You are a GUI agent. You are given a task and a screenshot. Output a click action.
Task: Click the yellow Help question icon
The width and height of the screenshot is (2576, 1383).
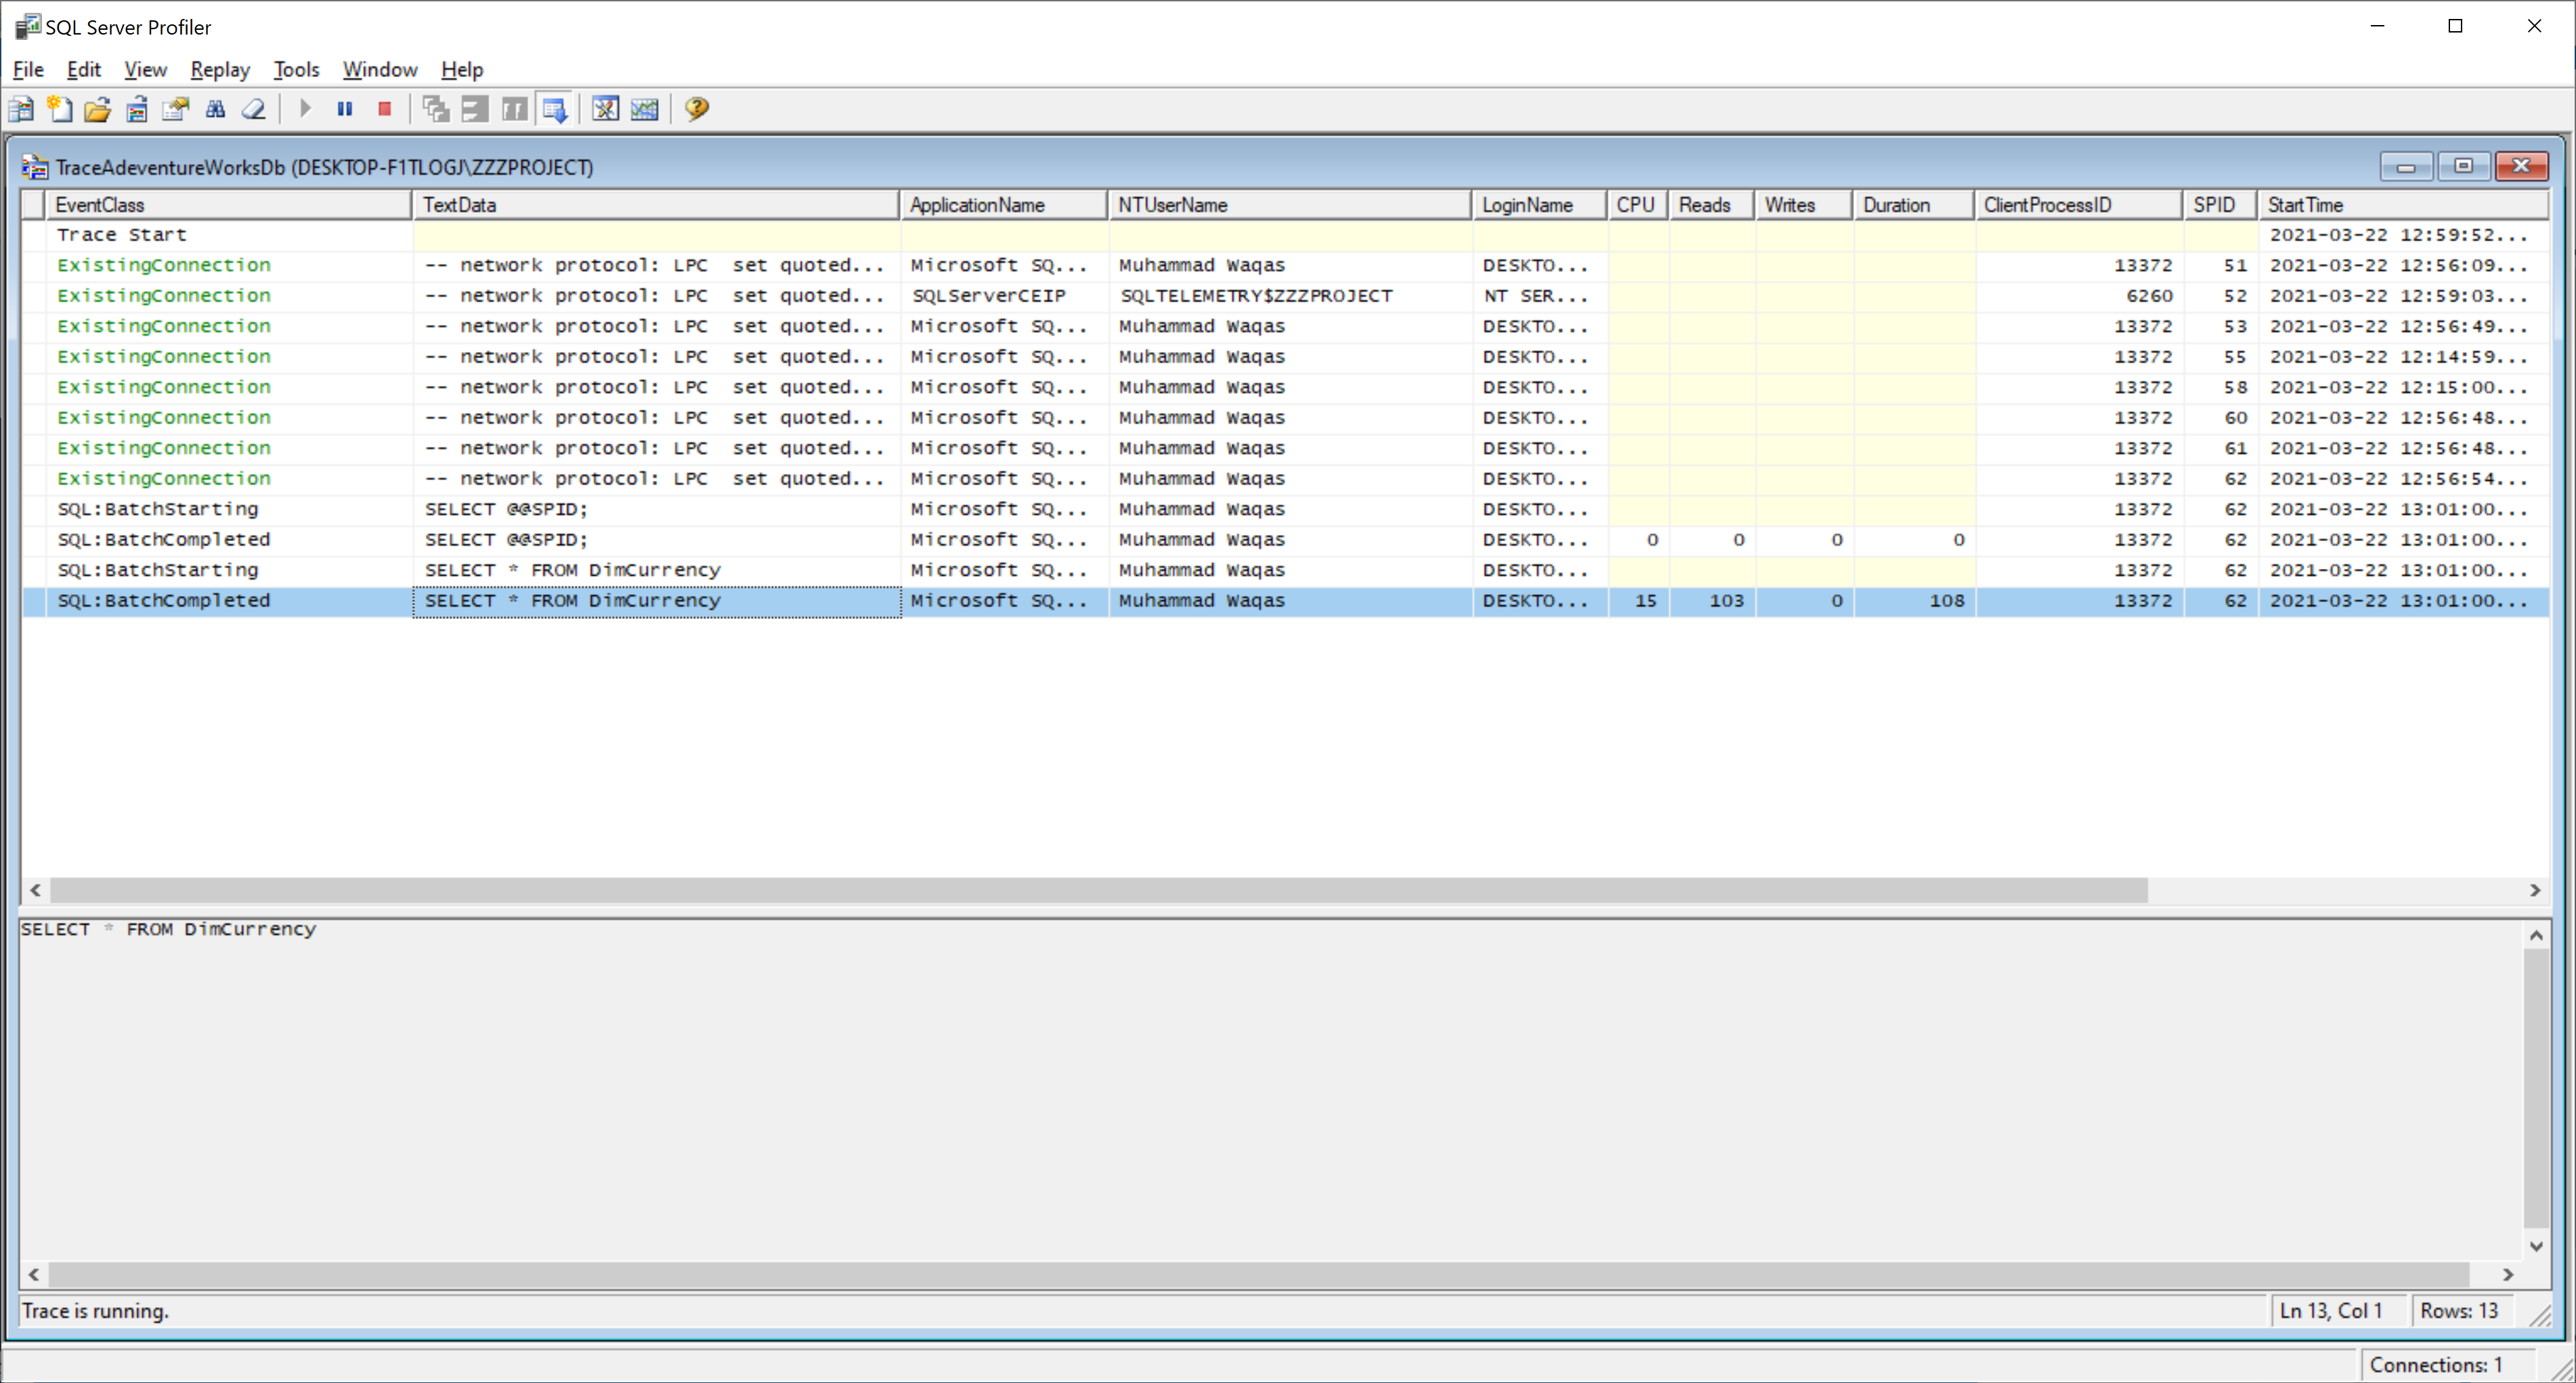(x=697, y=109)
